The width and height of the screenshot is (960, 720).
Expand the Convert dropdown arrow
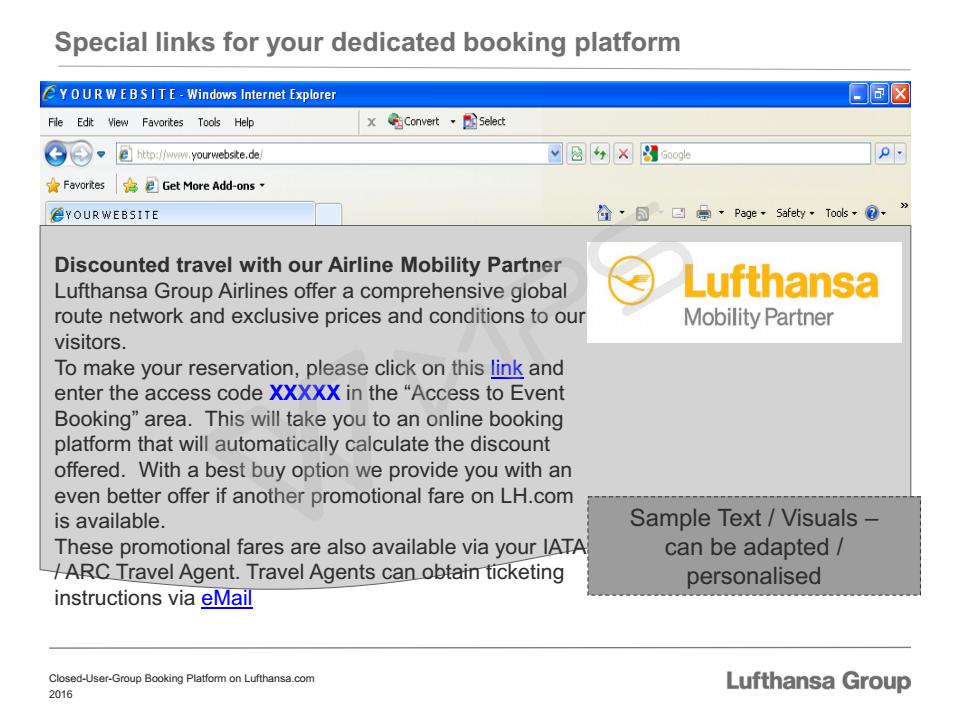click(x=452, y=122)
